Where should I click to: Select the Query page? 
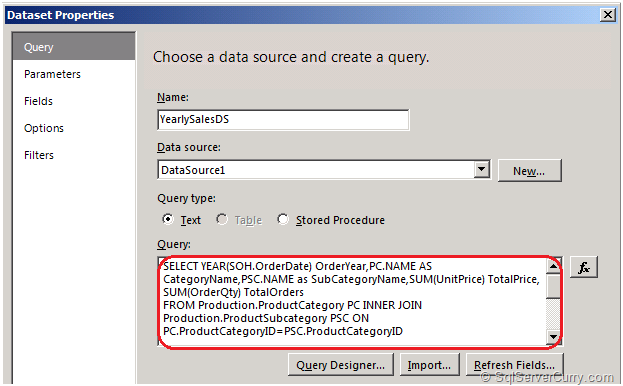tap(74, 47)
